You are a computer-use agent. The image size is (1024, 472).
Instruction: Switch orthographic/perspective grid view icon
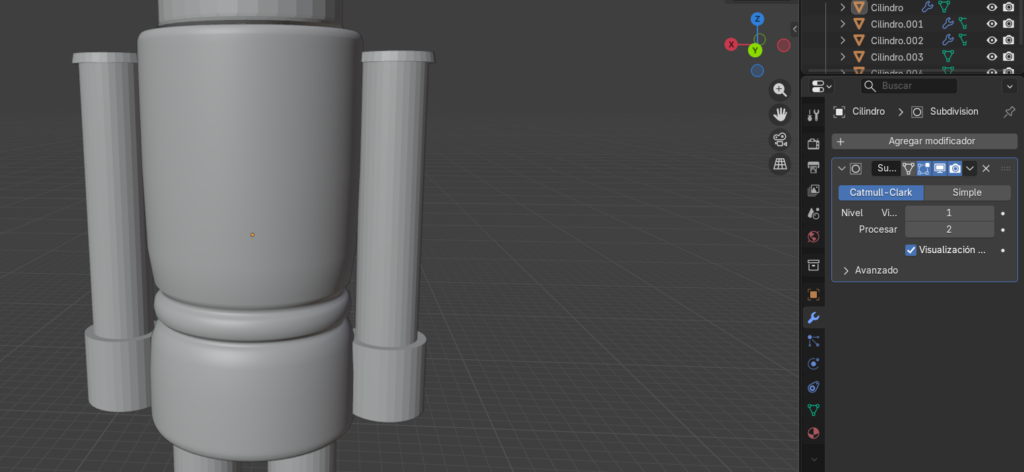coord(780,164)
